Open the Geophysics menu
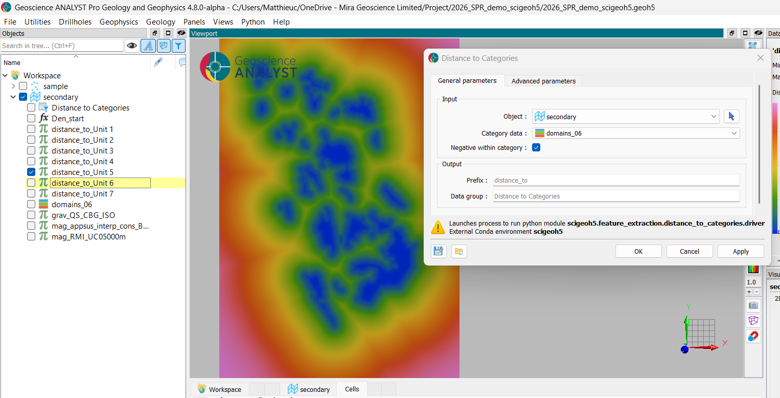This screenshot has width=780, height=398. point(118,22)
